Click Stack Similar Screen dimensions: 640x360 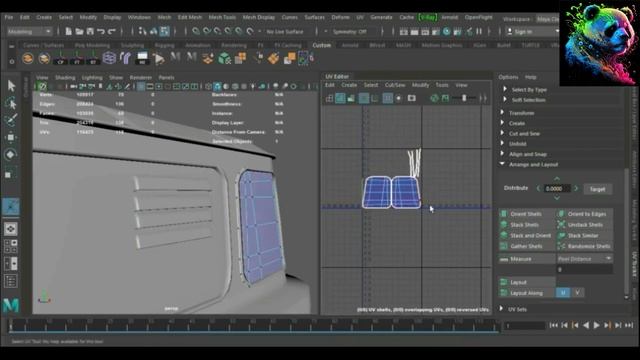[584, 236]
